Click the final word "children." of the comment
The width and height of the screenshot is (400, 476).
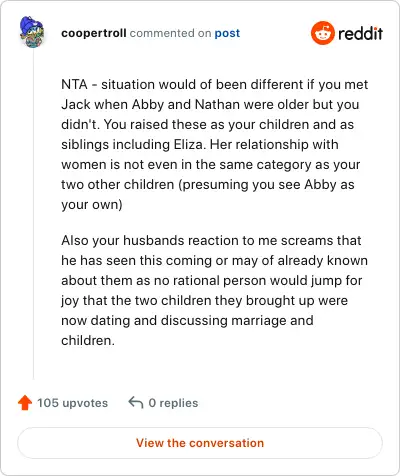coord(88,340)
